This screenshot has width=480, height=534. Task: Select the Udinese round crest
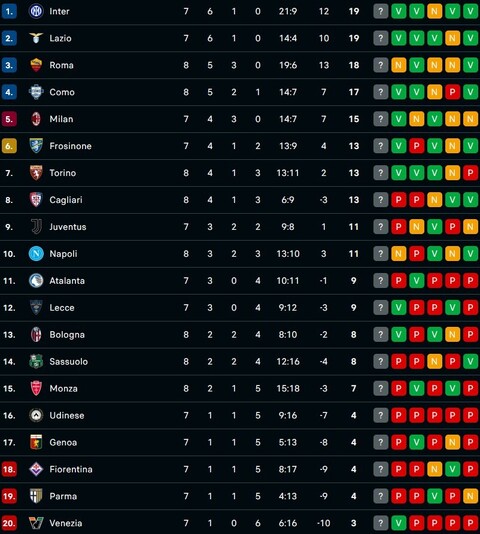[x=36, y=415]
